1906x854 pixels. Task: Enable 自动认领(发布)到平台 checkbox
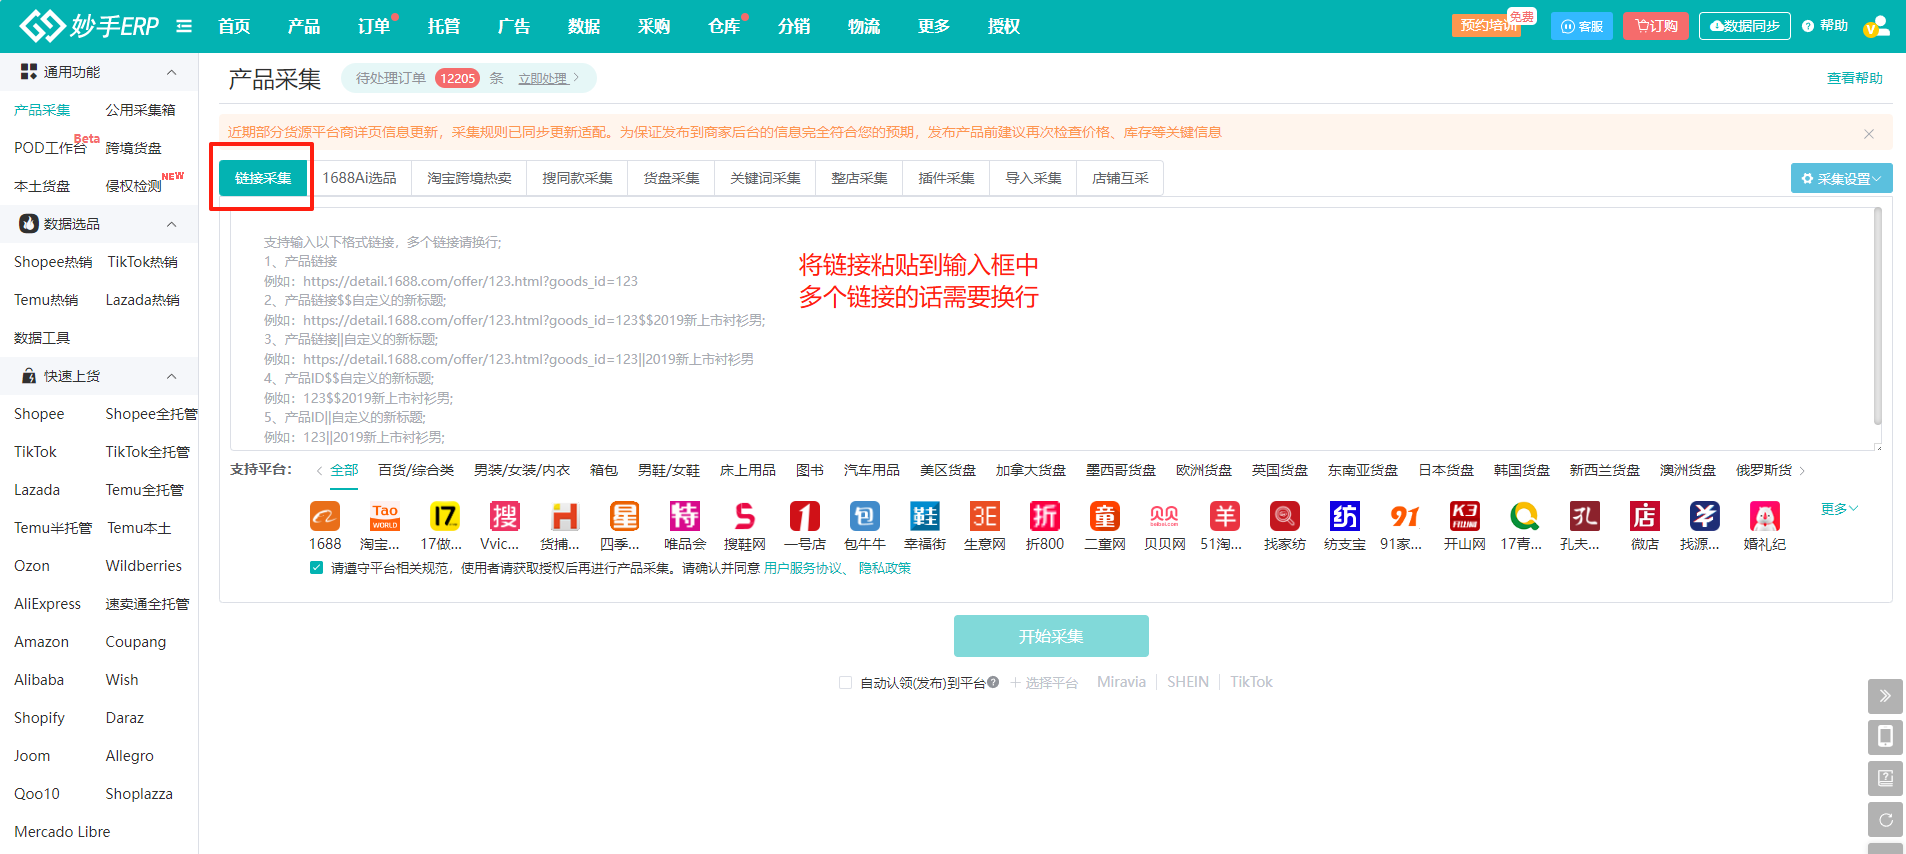(x=845, y=682)
